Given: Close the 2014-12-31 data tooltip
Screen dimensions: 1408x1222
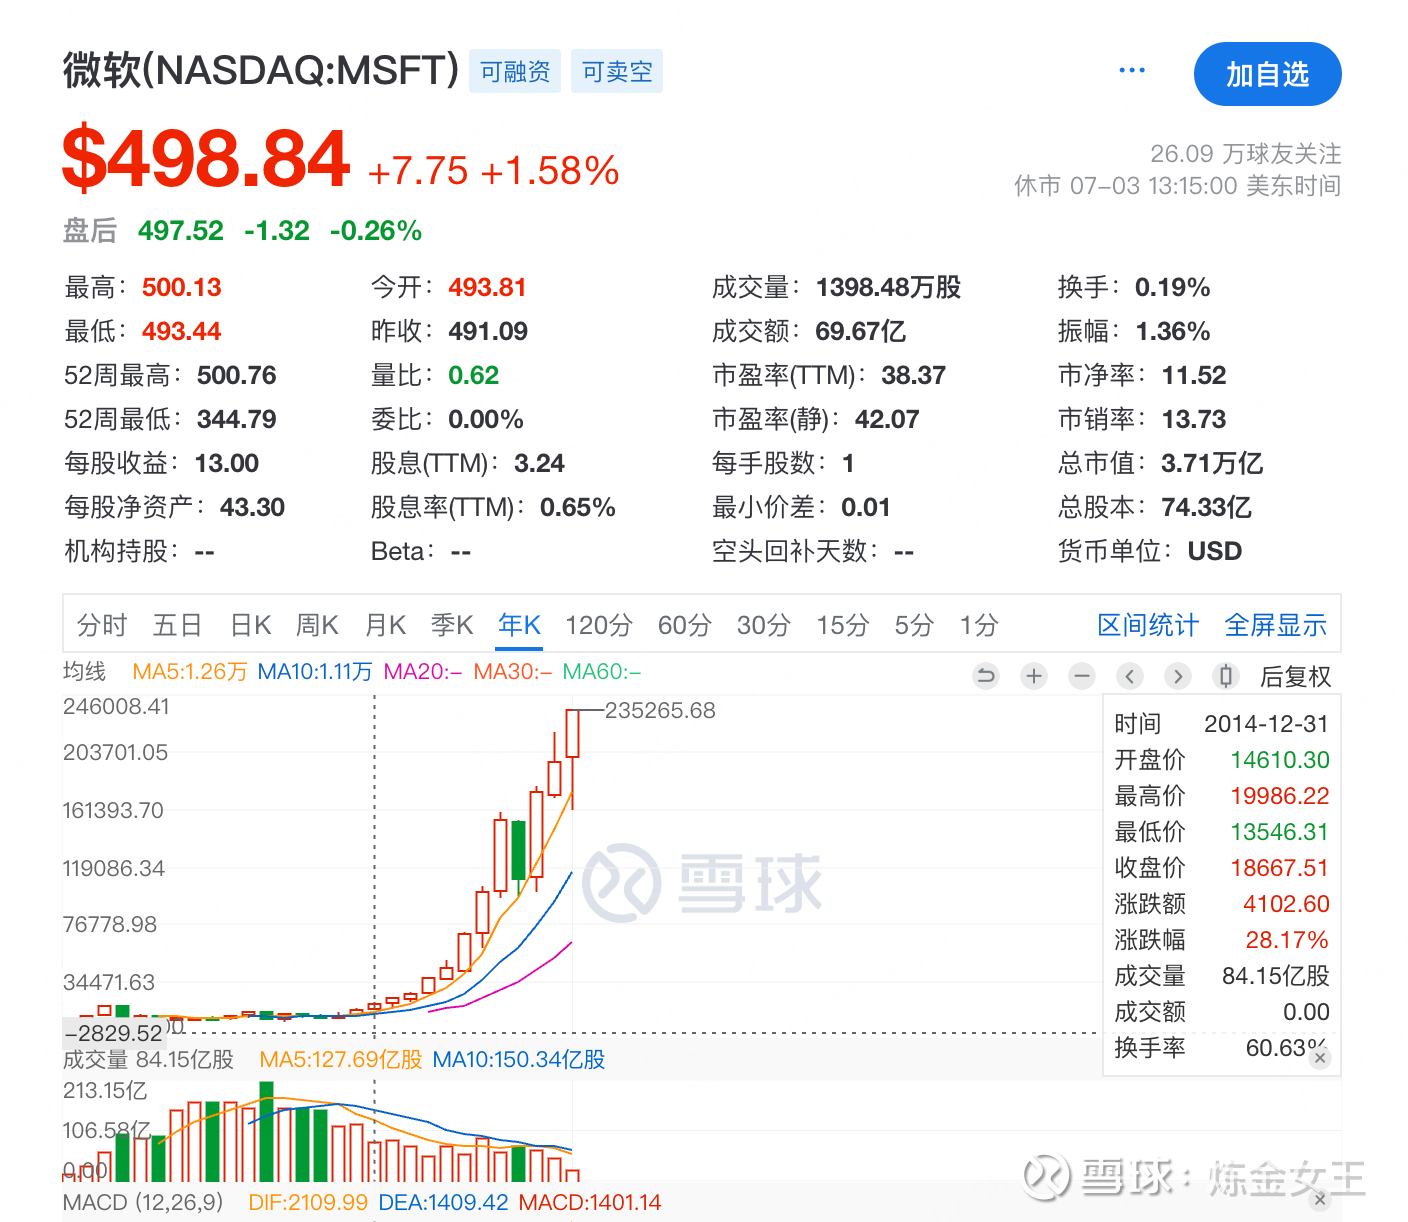Looking at the screenshot, I should 1320,1057.
